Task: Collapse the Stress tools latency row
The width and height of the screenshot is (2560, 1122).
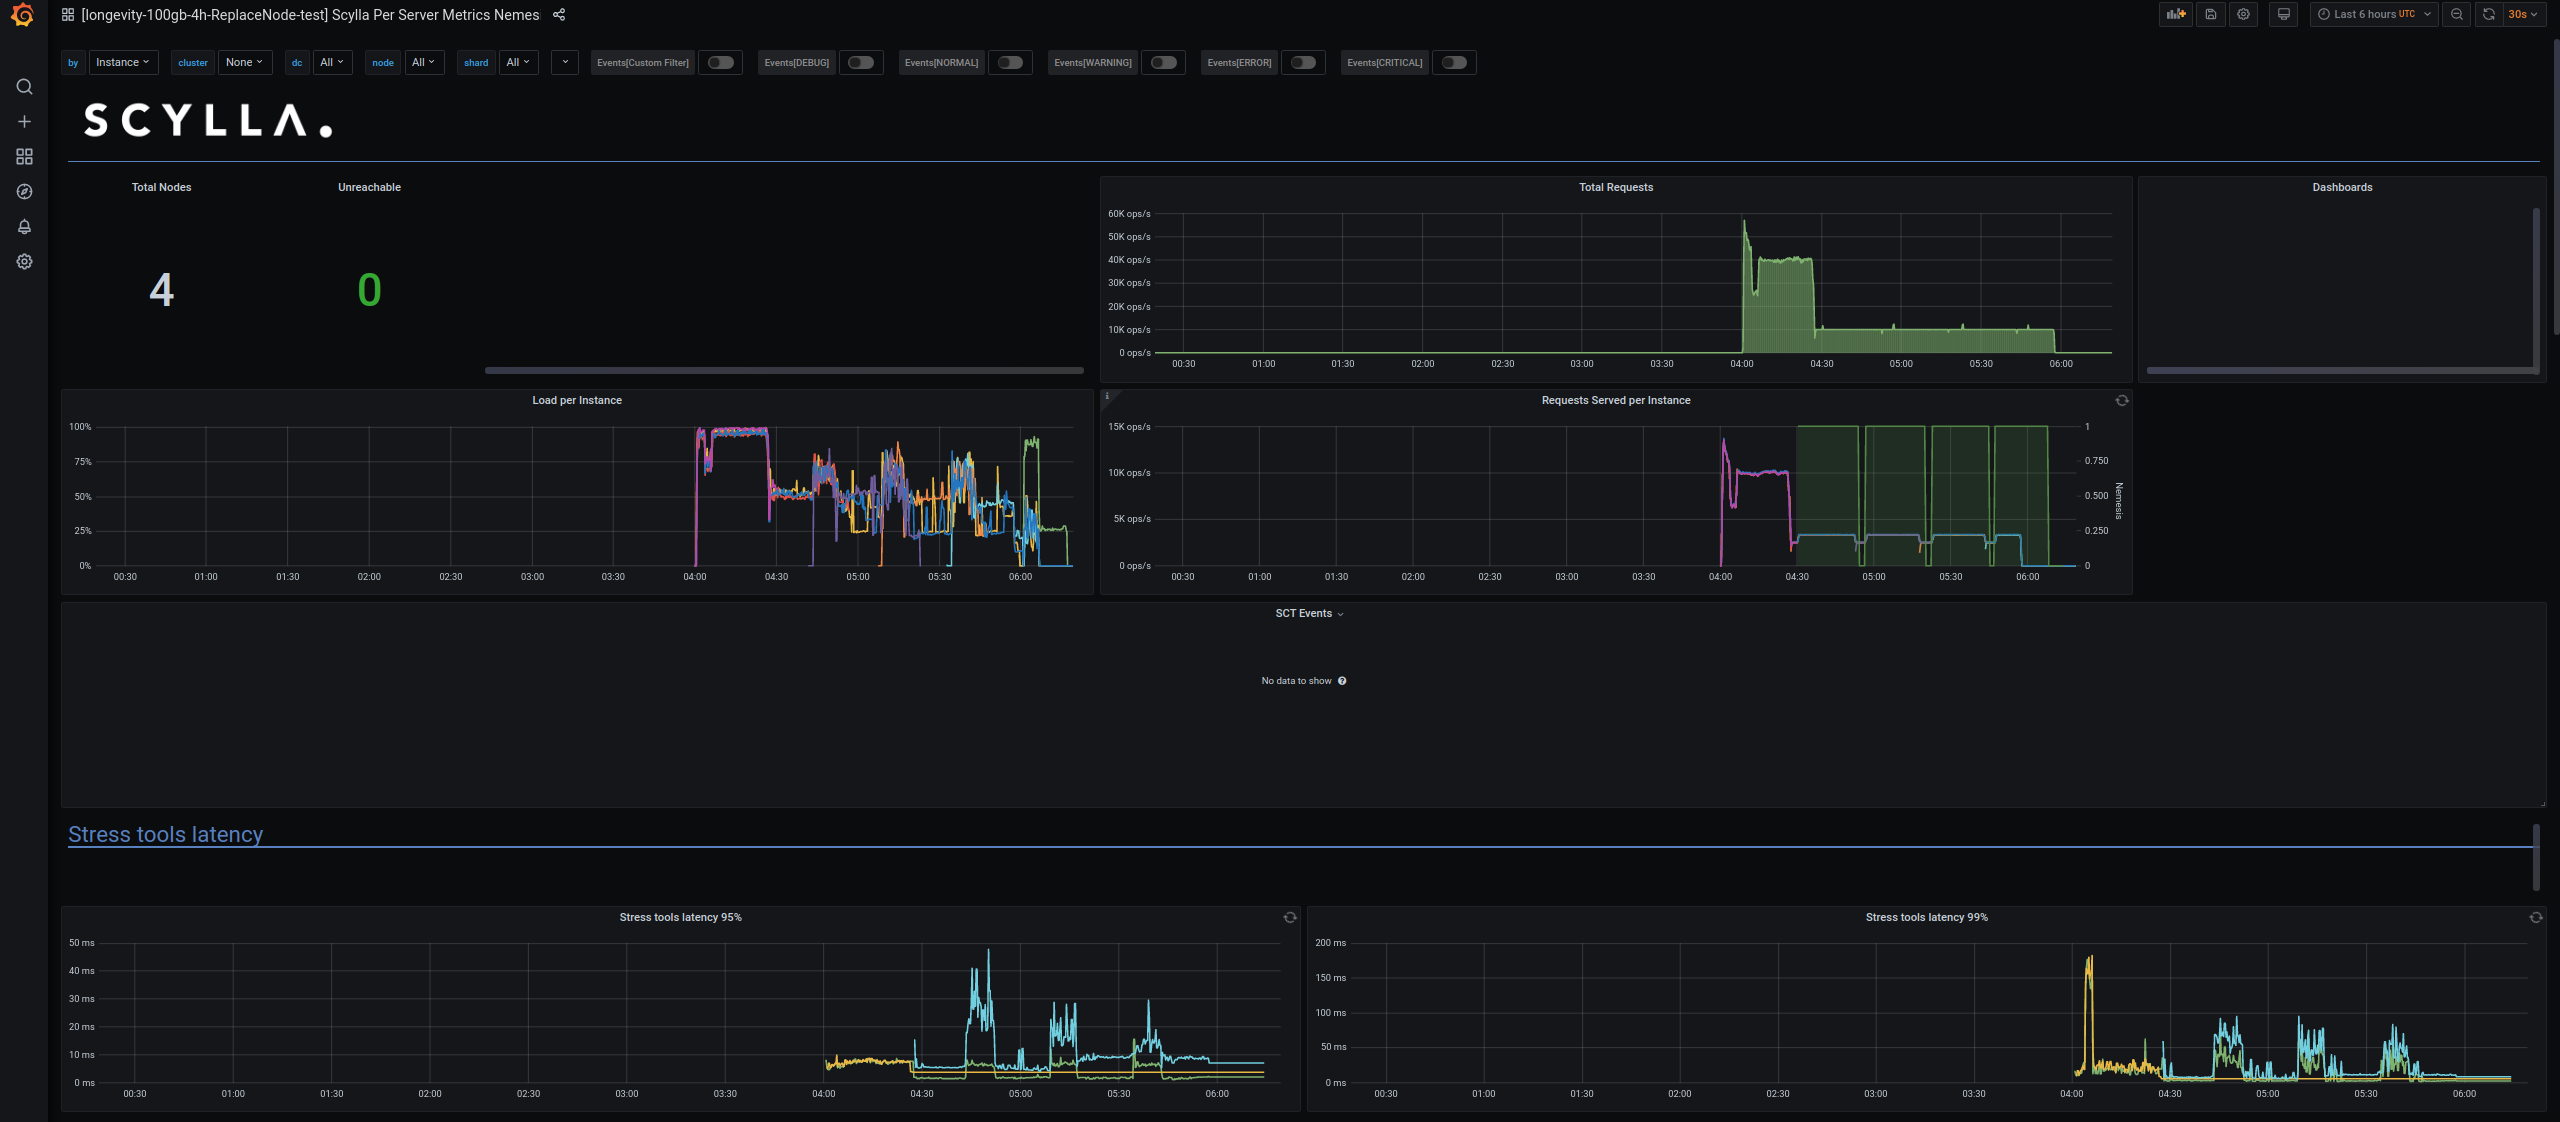Action: pyautogui.click(x=165, y=834)
